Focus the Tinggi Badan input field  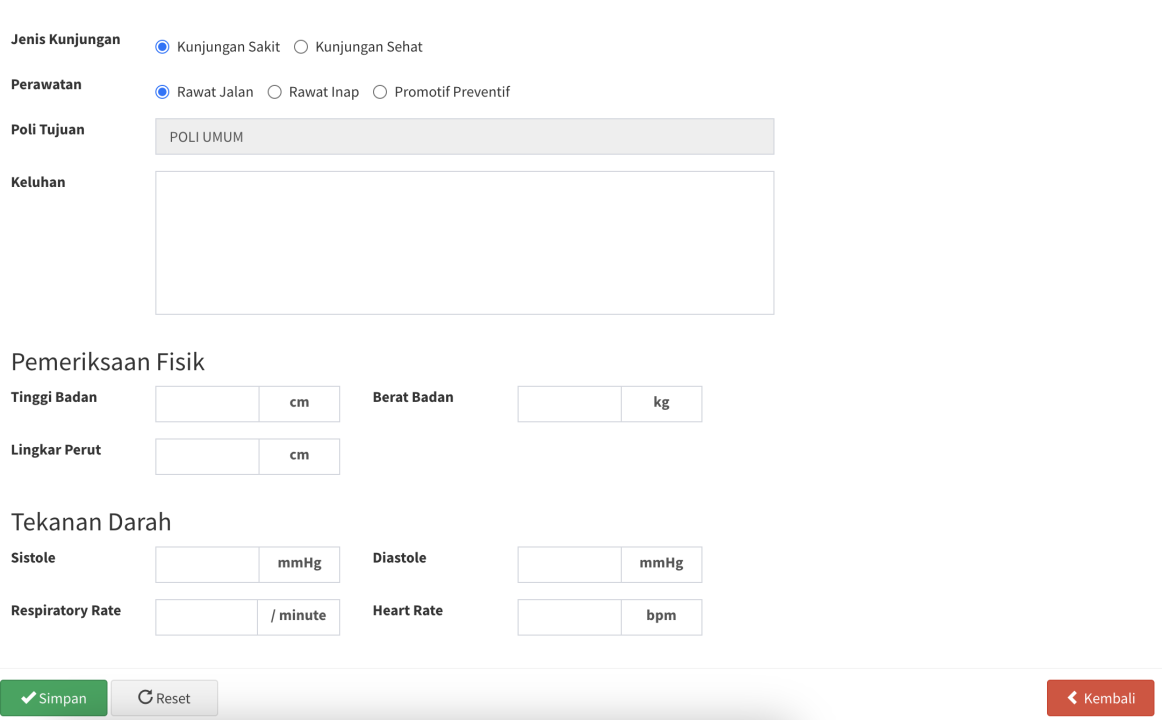pos(207,404)
